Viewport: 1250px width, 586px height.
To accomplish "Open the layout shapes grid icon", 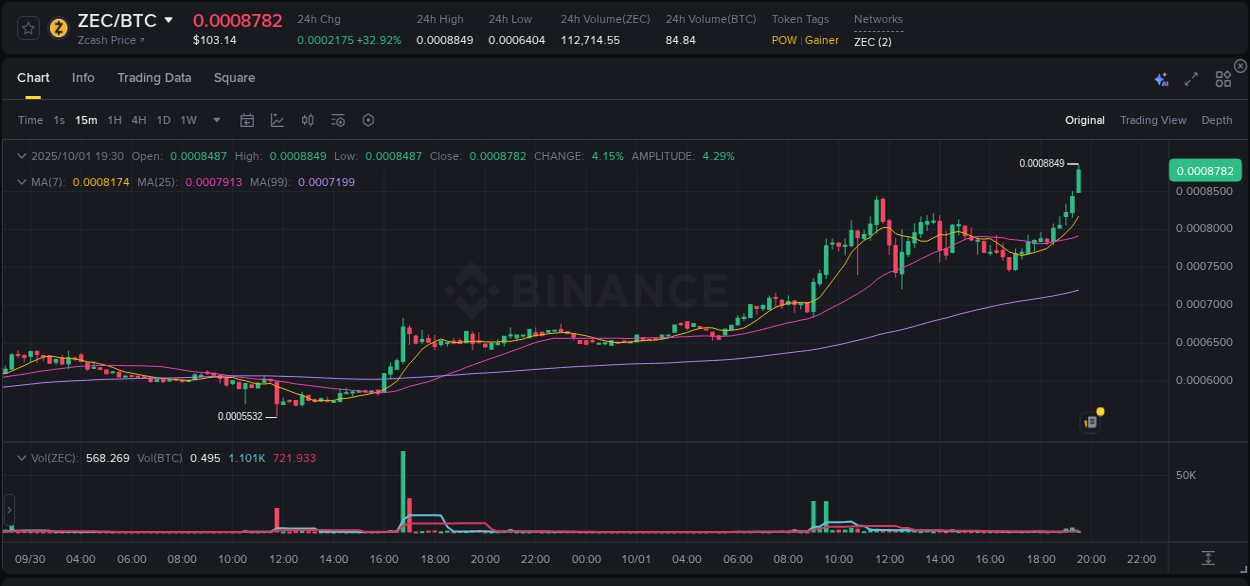I will (1223, 77).
